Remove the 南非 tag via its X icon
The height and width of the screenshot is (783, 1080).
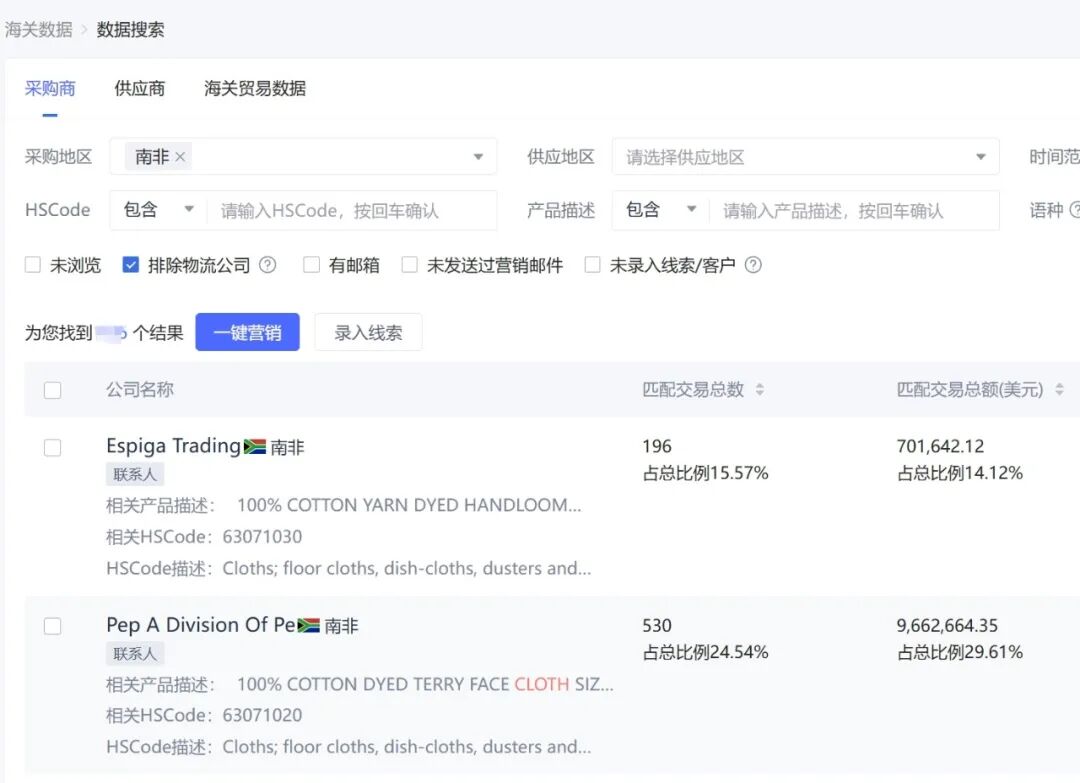point(180,156)
